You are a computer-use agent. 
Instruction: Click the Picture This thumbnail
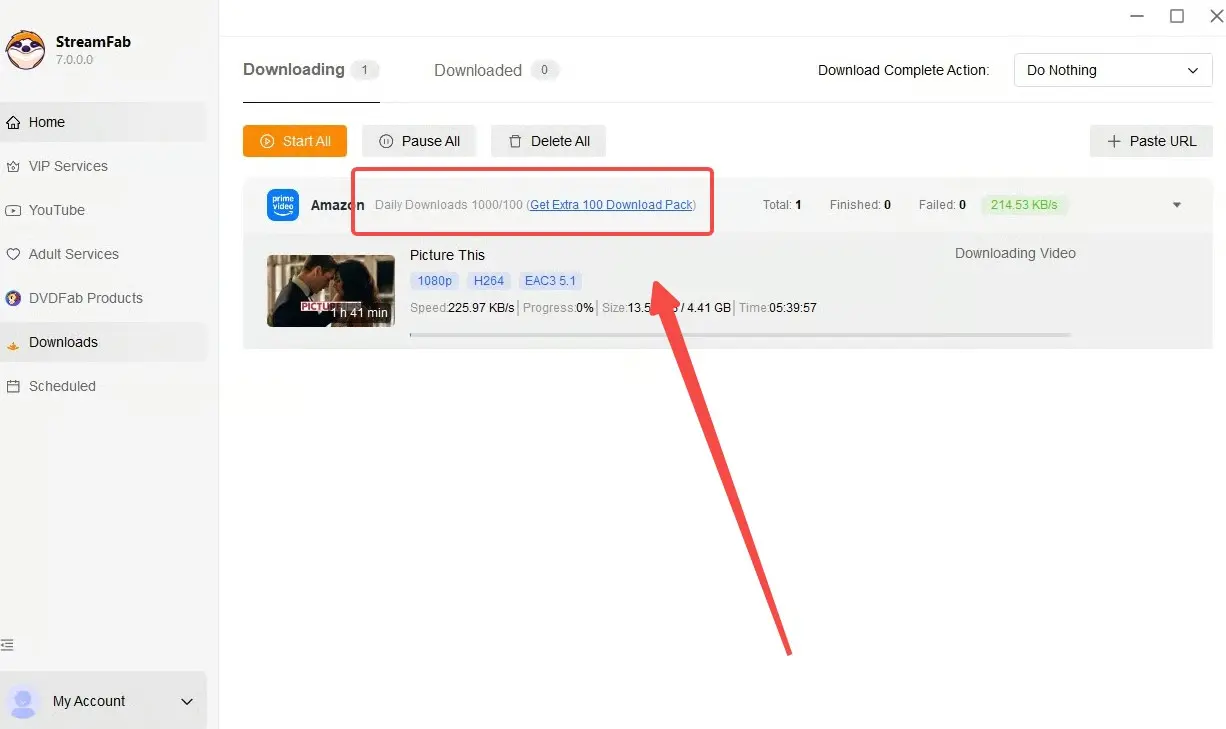pos(331,291)
